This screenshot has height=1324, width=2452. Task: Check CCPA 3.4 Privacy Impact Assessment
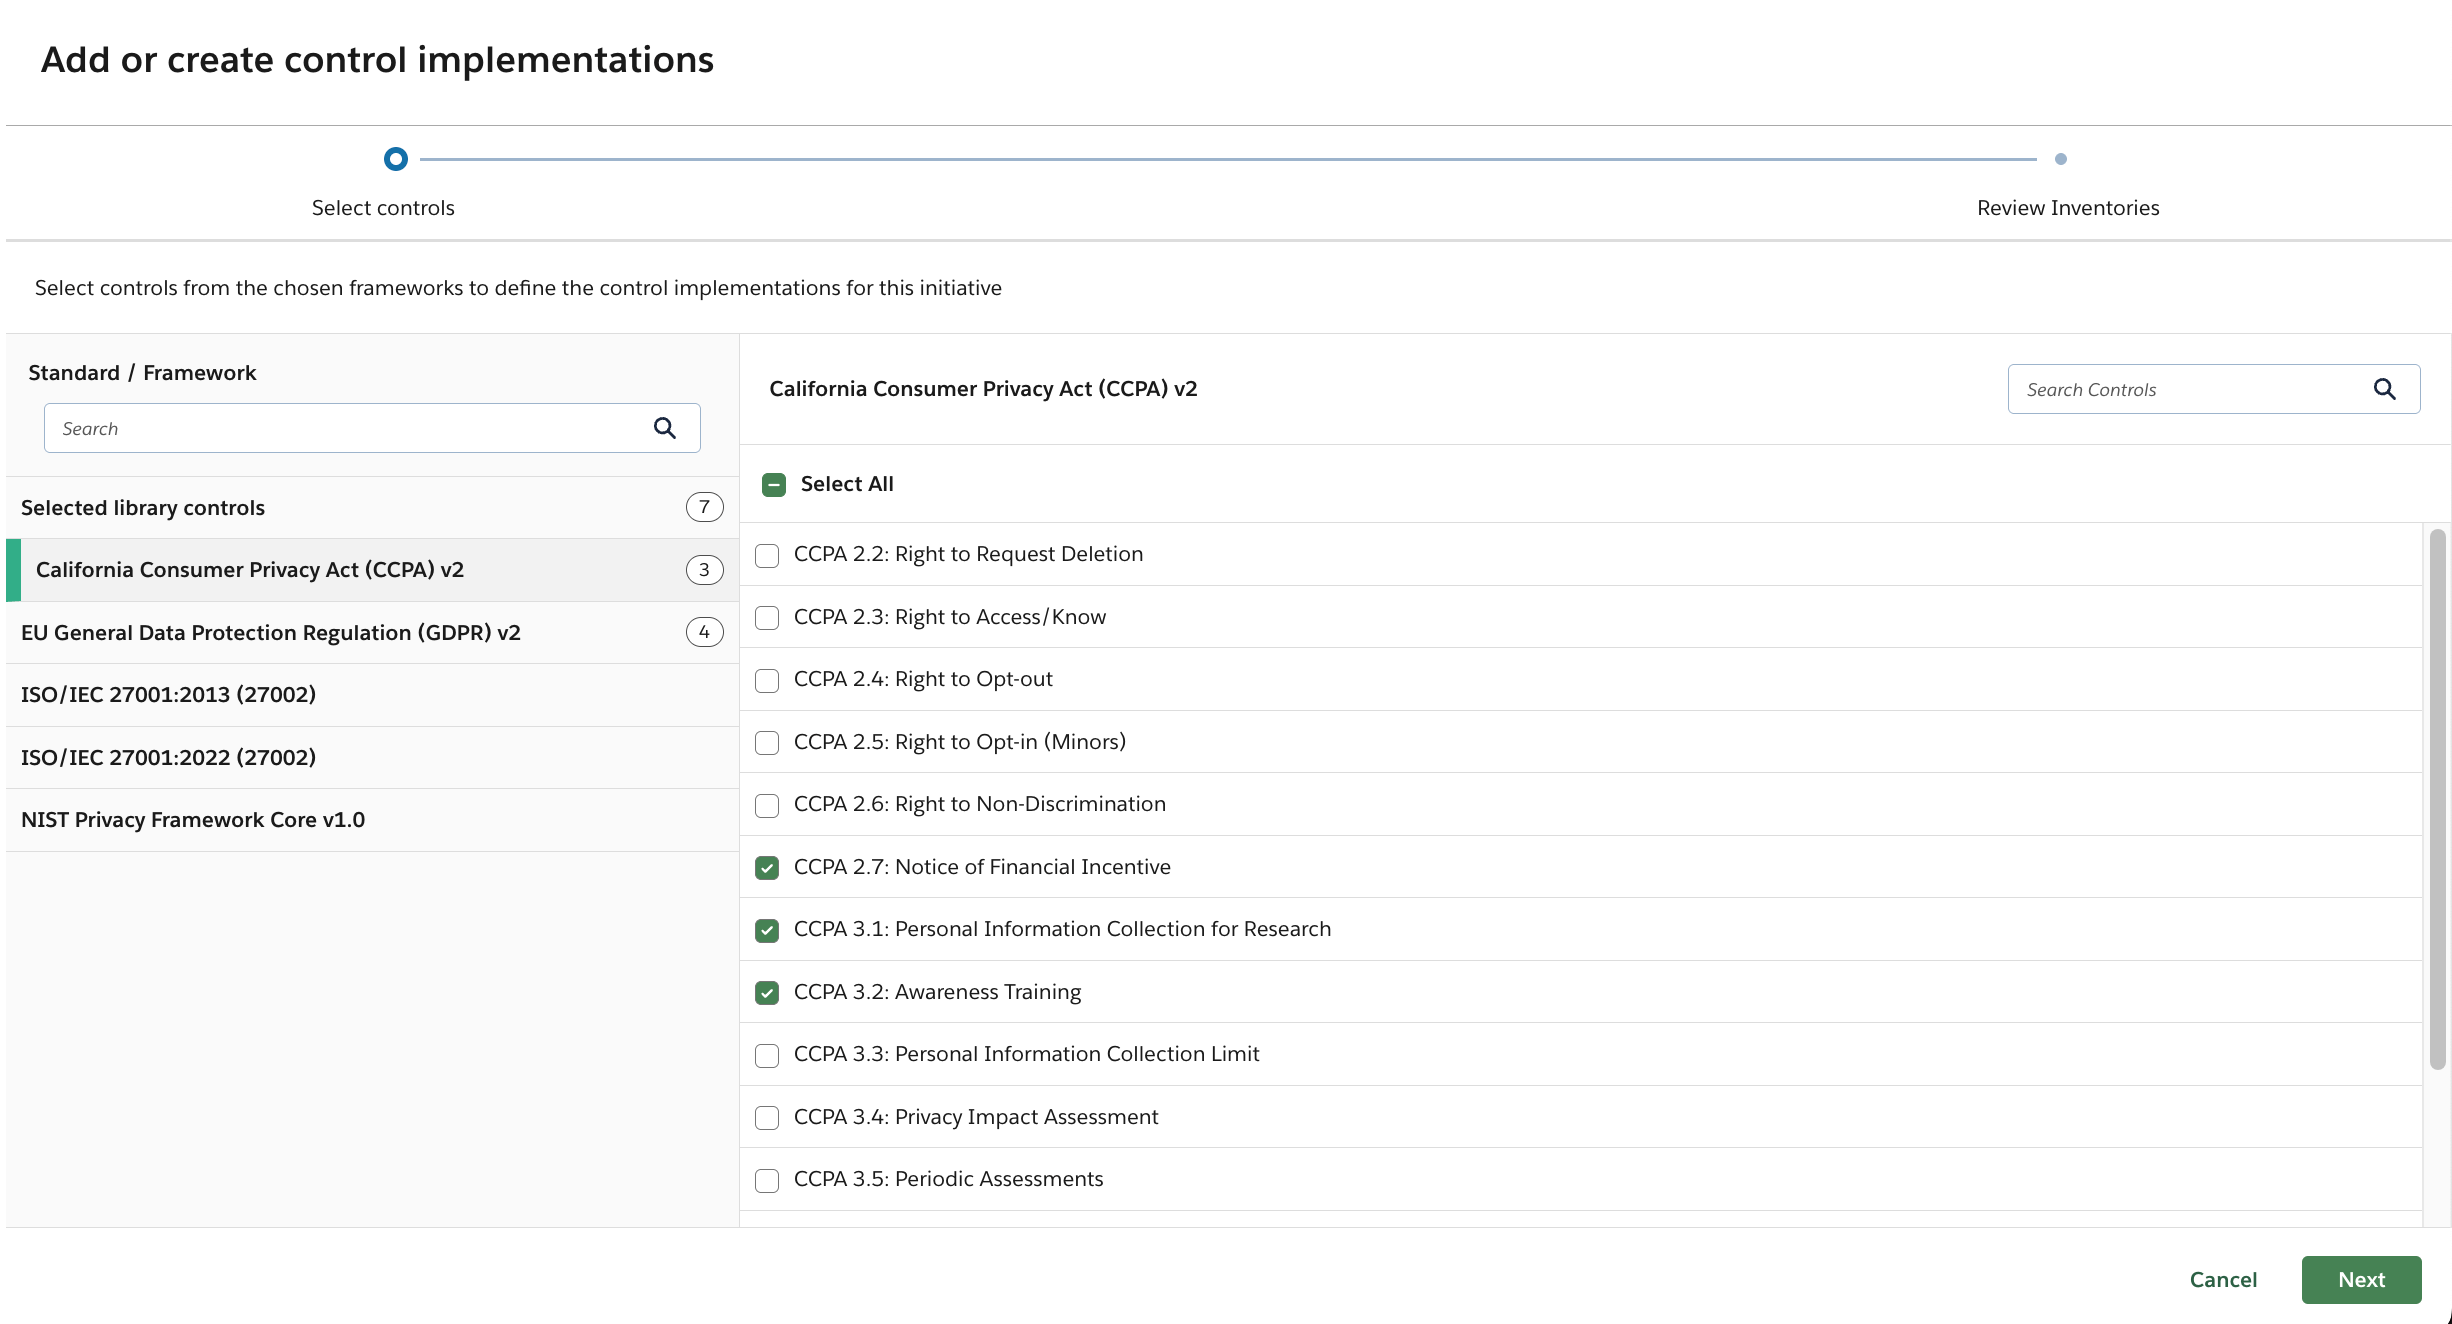coord(767,1118)
